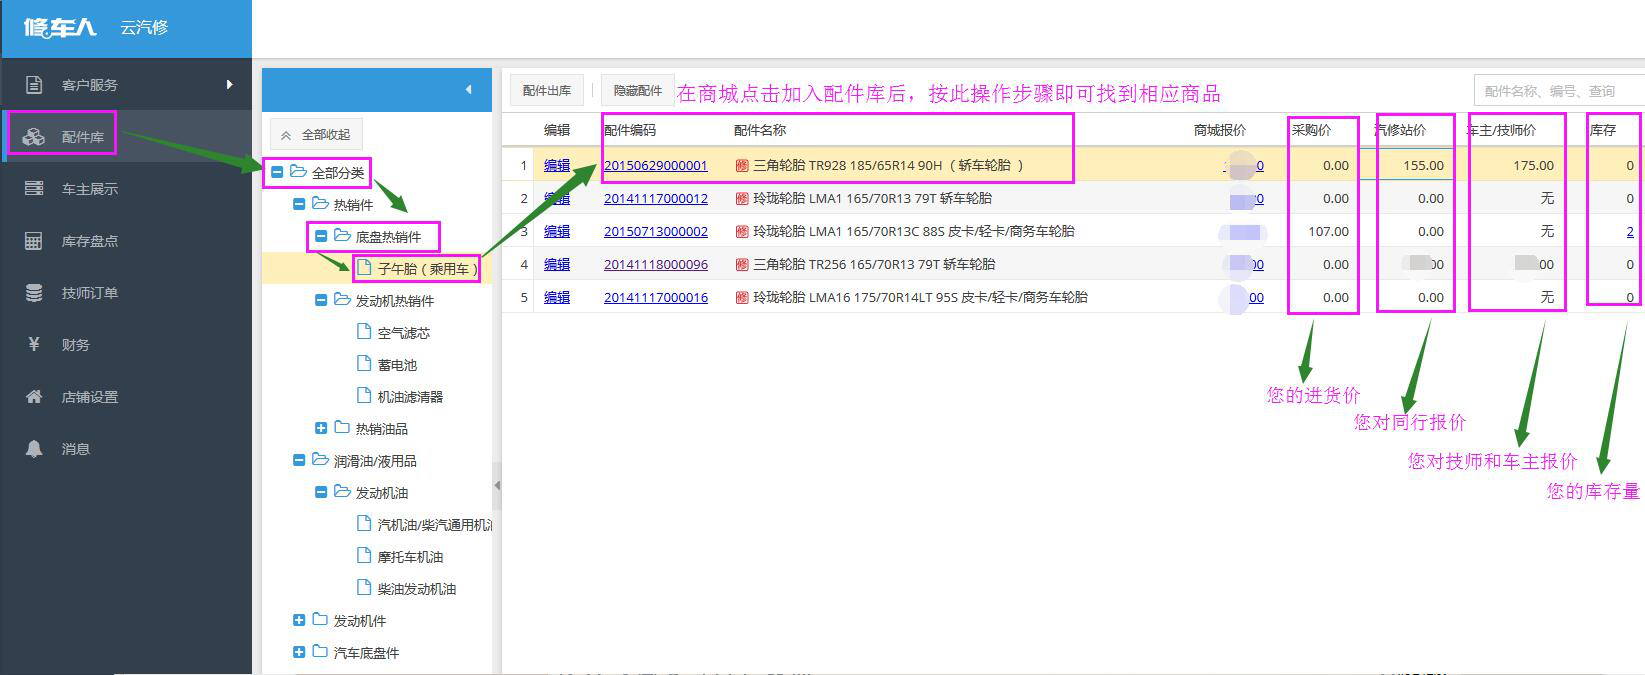Collapse the 发动机热销件 folder
Screen dimensions: 1645x675
point(321,300)
